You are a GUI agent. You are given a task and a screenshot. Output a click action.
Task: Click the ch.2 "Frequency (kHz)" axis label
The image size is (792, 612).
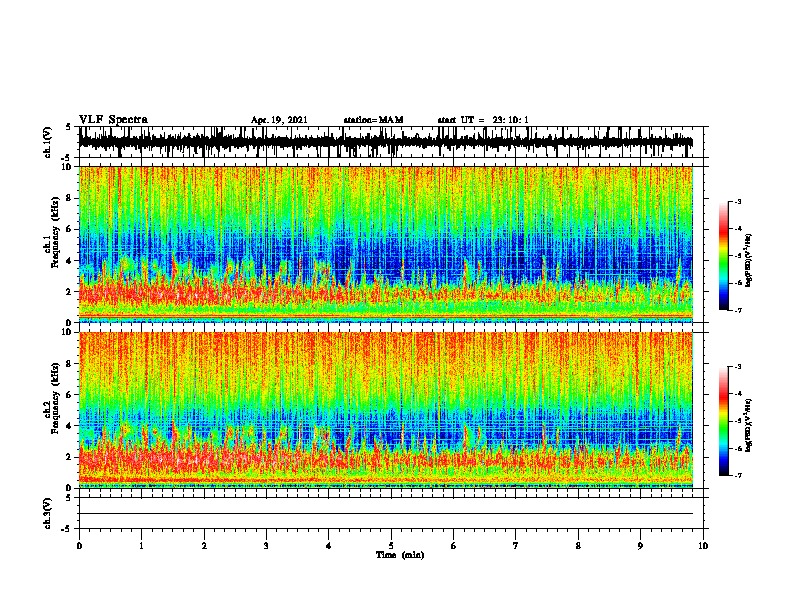click(55, 398)
